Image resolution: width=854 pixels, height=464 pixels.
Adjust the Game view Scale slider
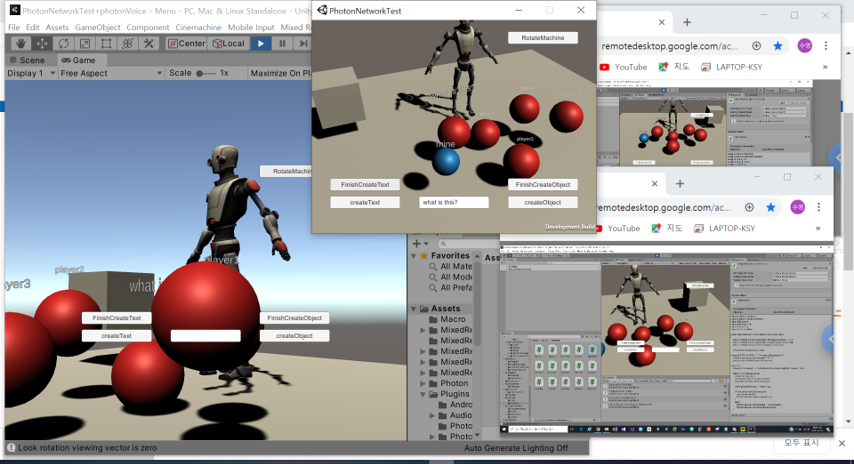tap(206, 73)
